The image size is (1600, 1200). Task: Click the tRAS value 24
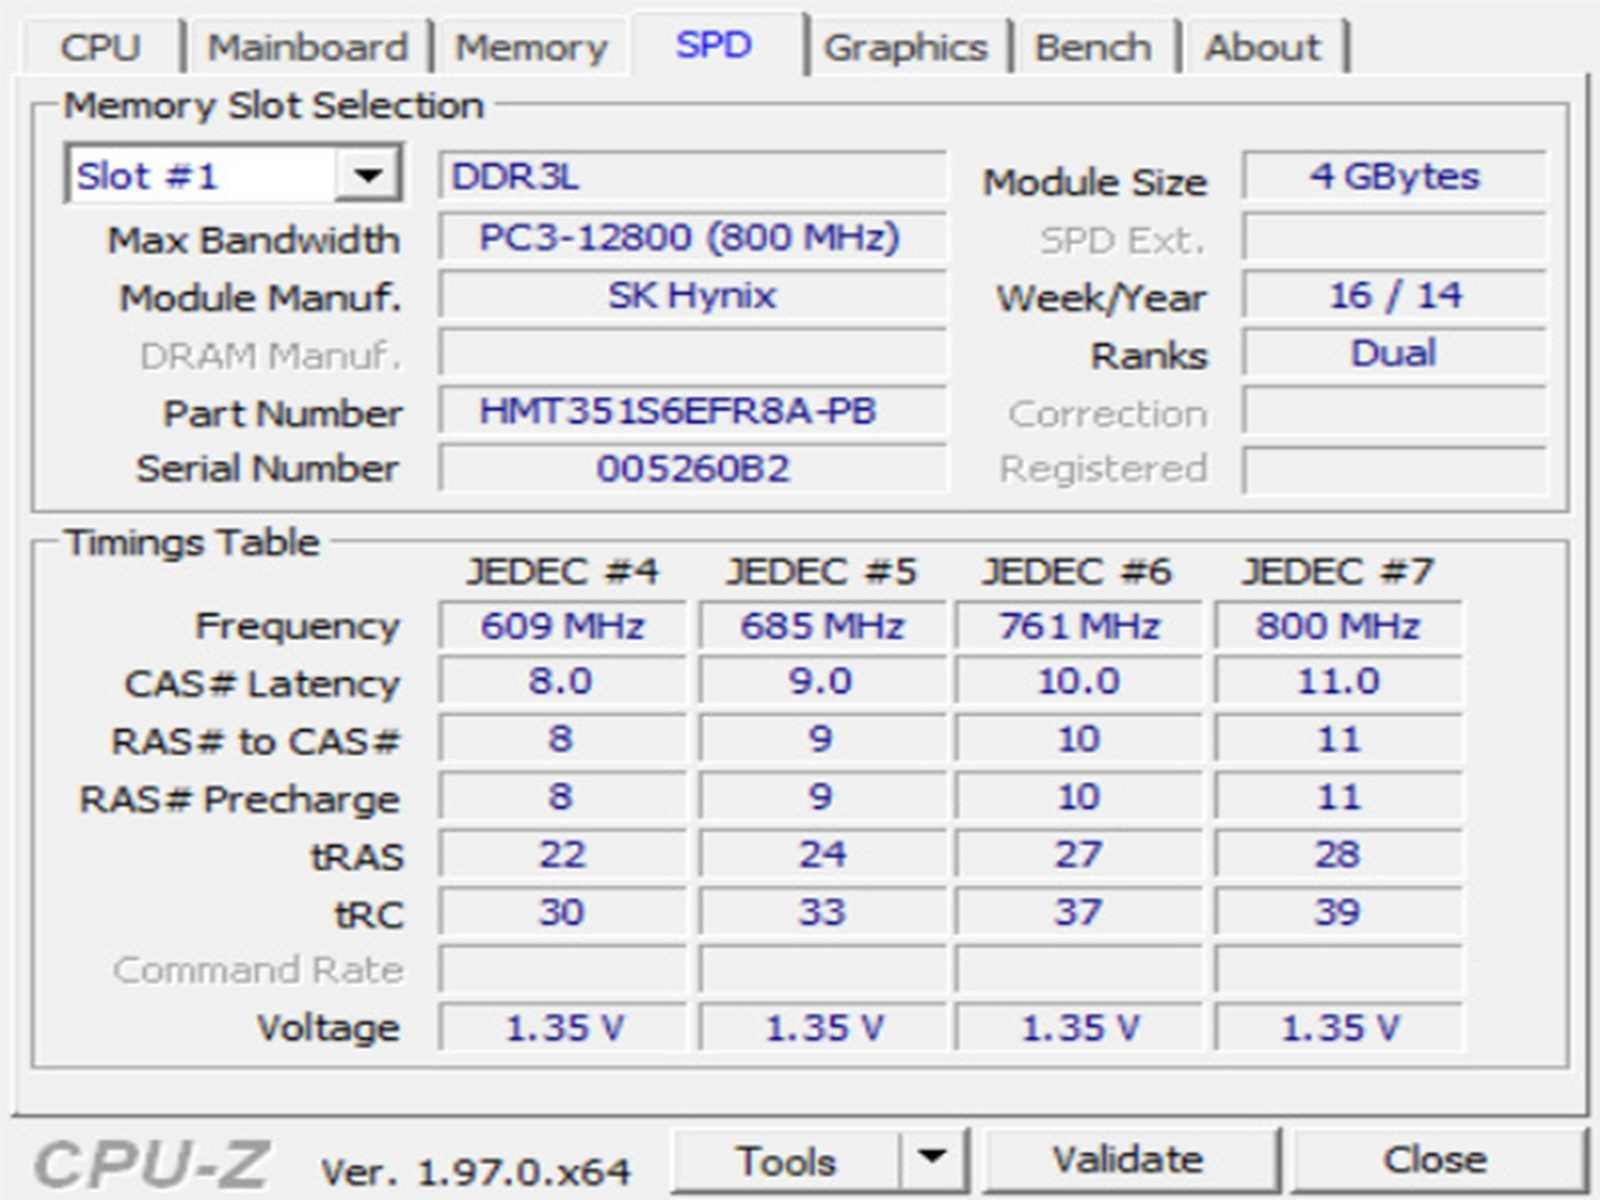[822, 855]
